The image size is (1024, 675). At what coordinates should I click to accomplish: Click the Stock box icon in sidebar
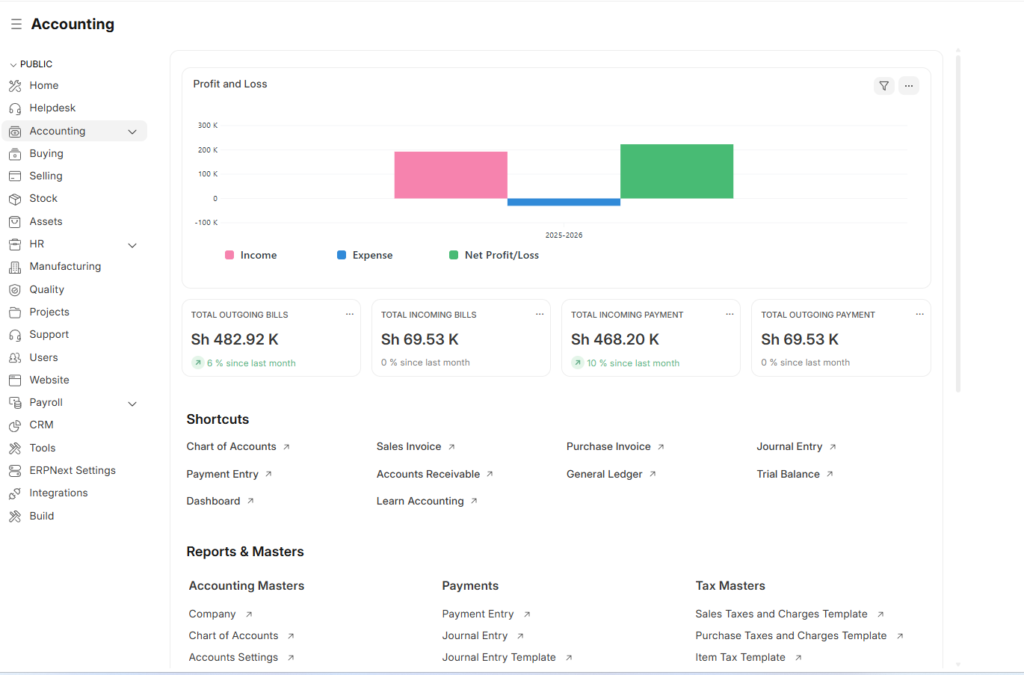click(x=15, y=199)
